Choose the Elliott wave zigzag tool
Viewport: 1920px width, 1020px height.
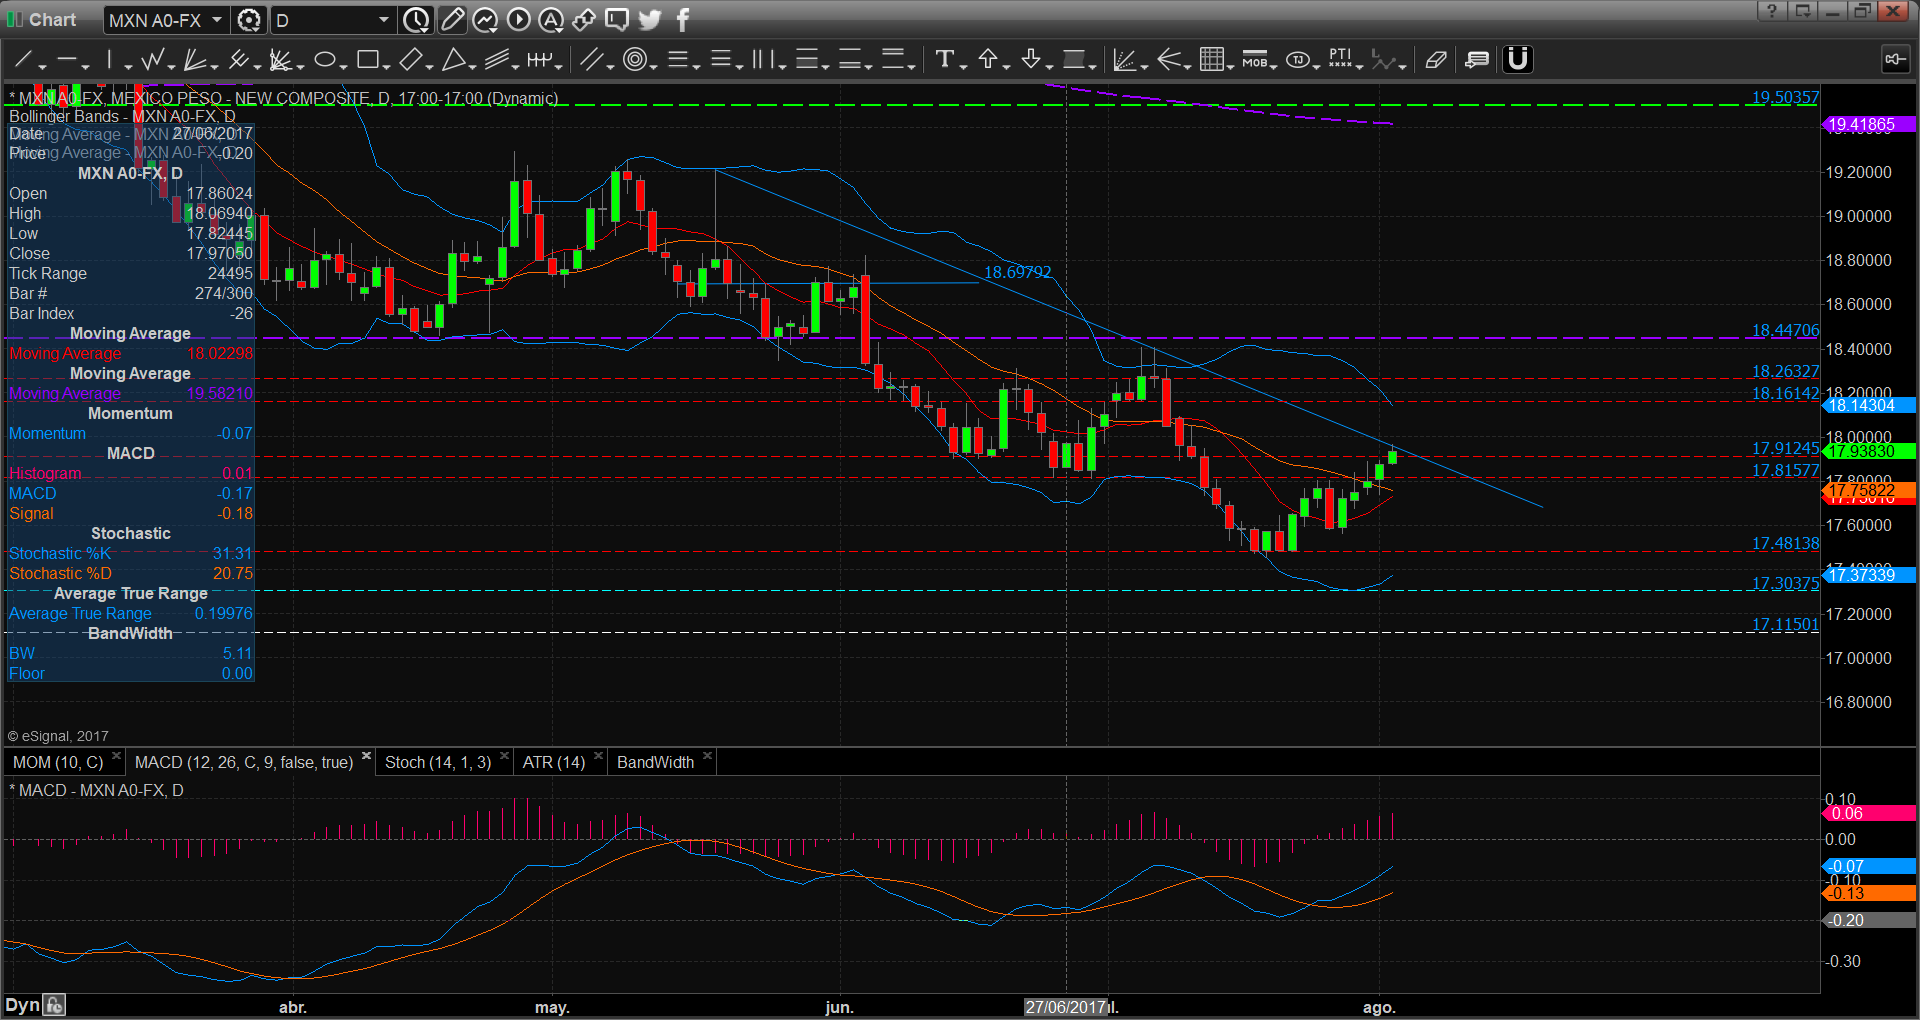tap(153, 60)
